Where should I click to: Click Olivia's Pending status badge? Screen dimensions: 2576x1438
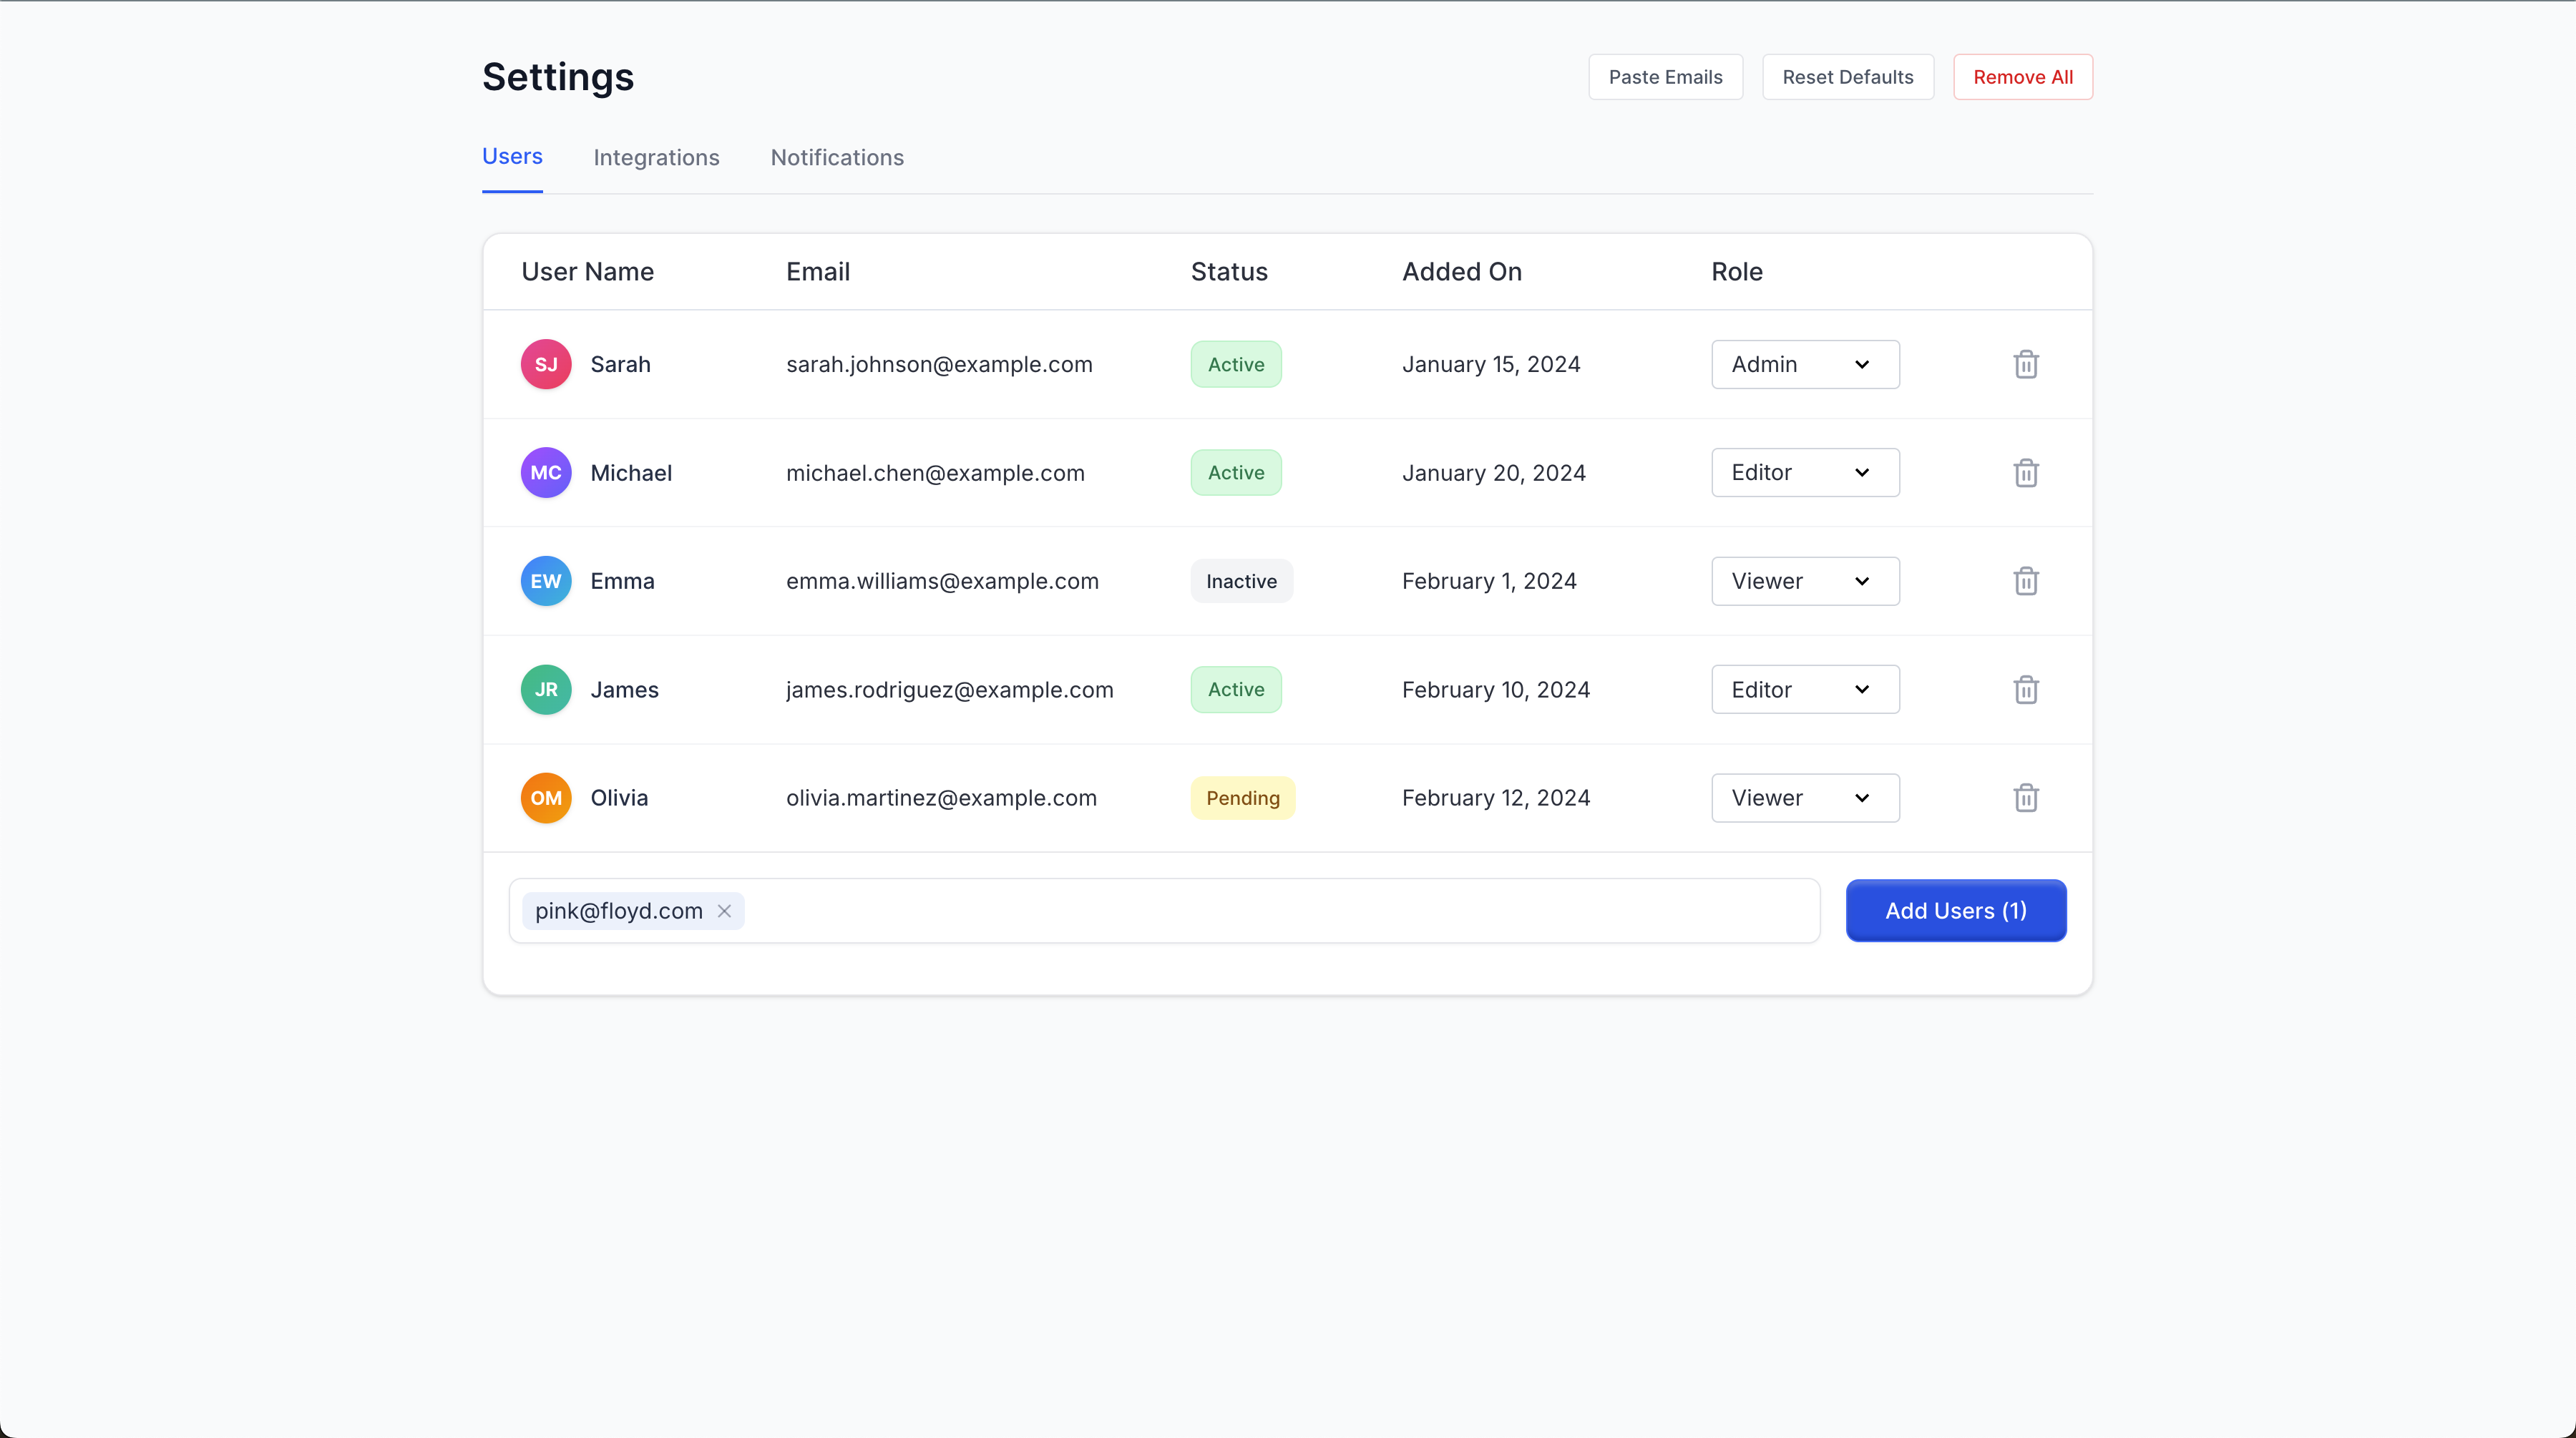point(1242,797)
